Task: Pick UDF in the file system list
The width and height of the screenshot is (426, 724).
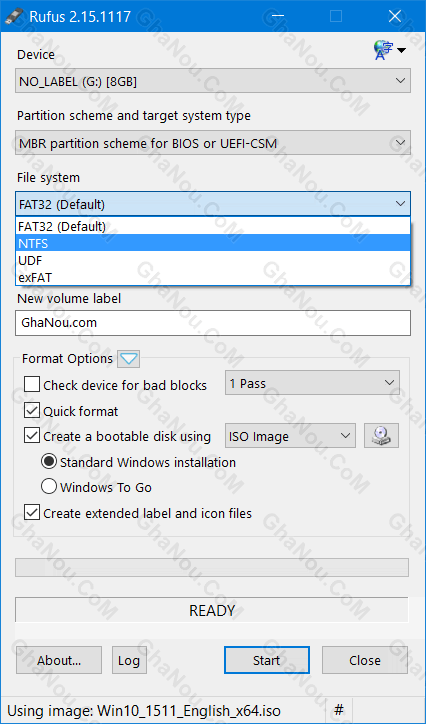Action: point(213,260)
